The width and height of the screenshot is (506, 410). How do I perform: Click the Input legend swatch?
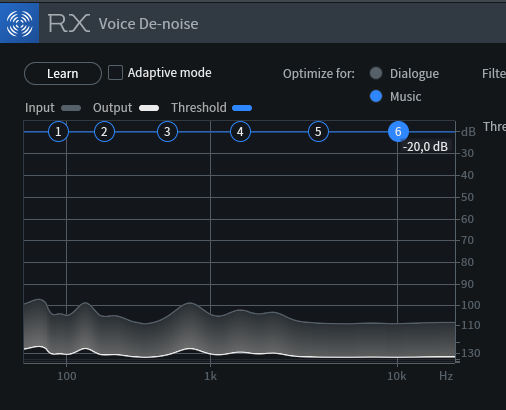pyautogui.click(x=71, y=108)
